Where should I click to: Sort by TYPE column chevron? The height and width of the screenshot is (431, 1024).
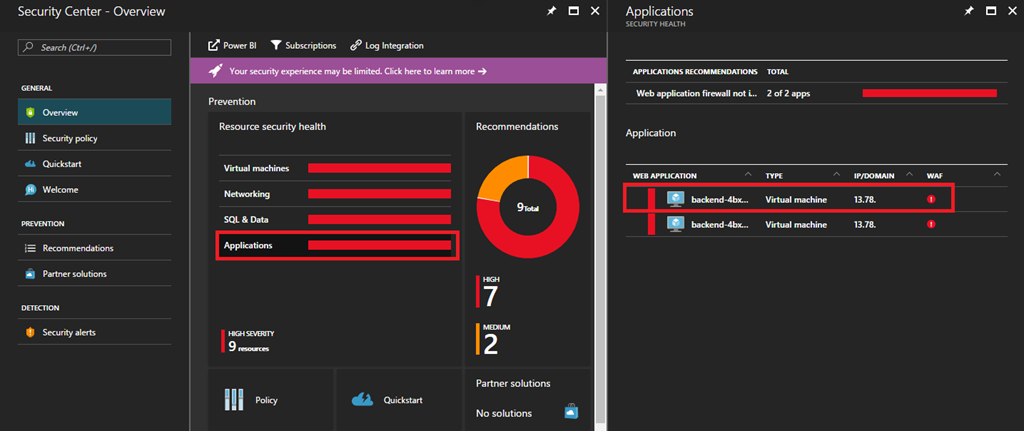837,174
